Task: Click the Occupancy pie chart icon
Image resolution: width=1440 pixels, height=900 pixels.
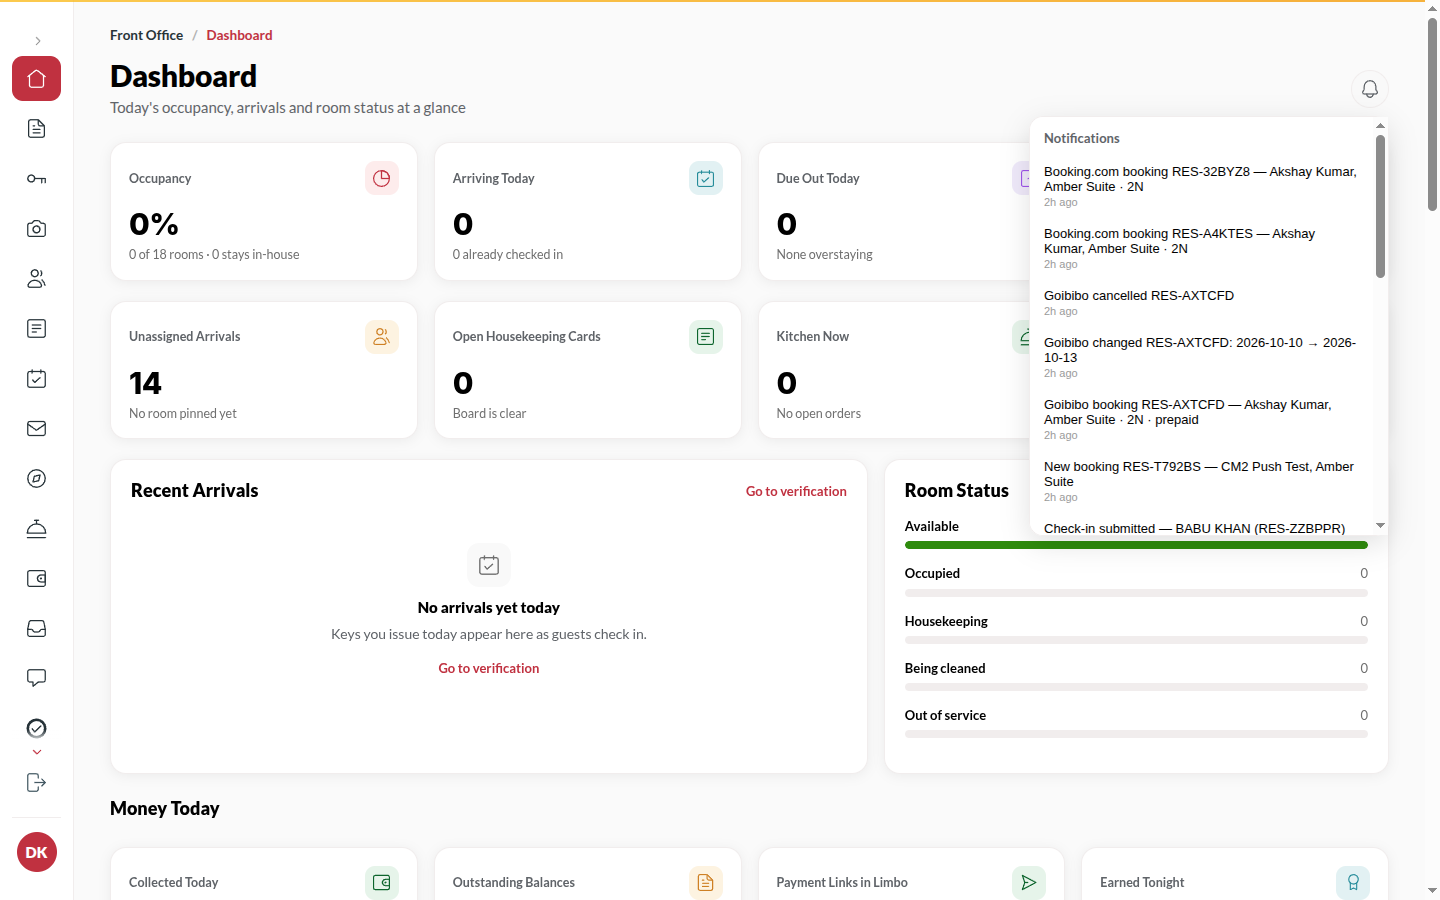Action: 382,178
